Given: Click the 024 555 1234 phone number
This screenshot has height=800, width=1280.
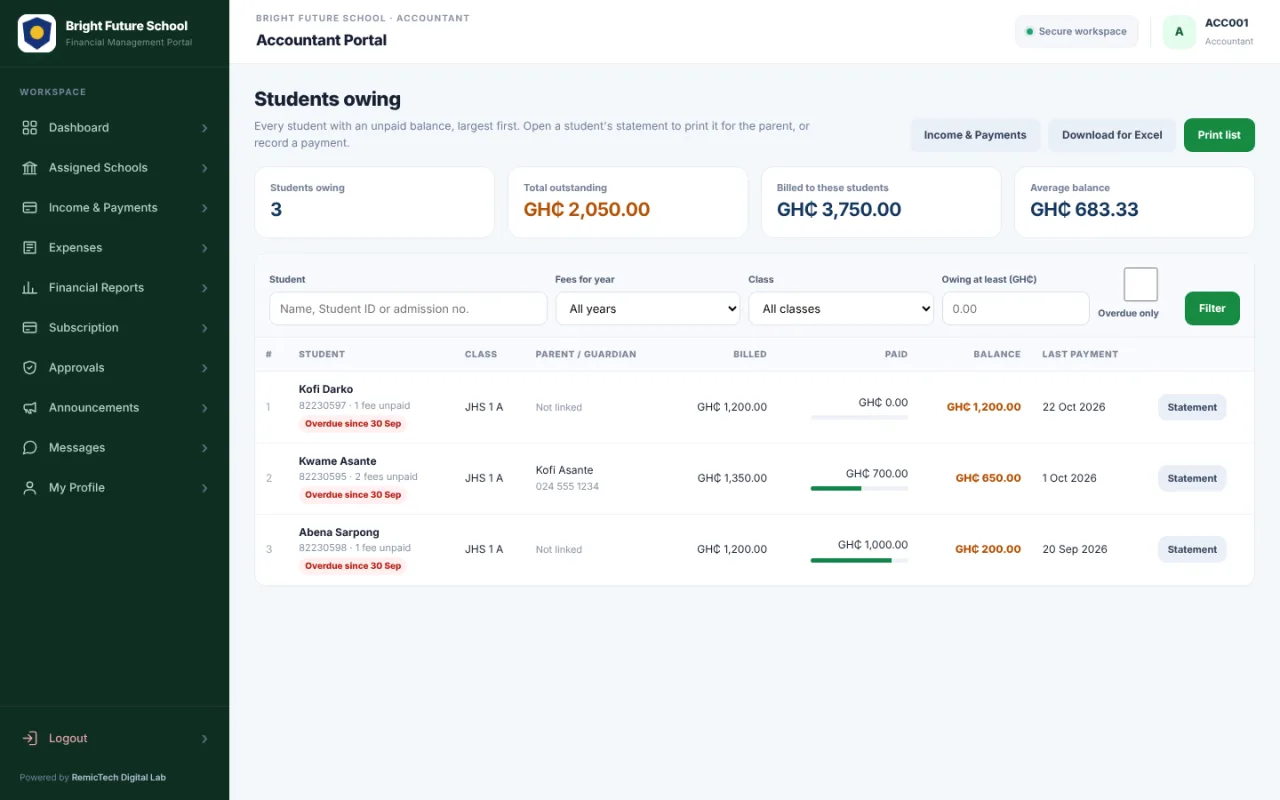Looking at the screenshot, I should (x=567, y=487).
